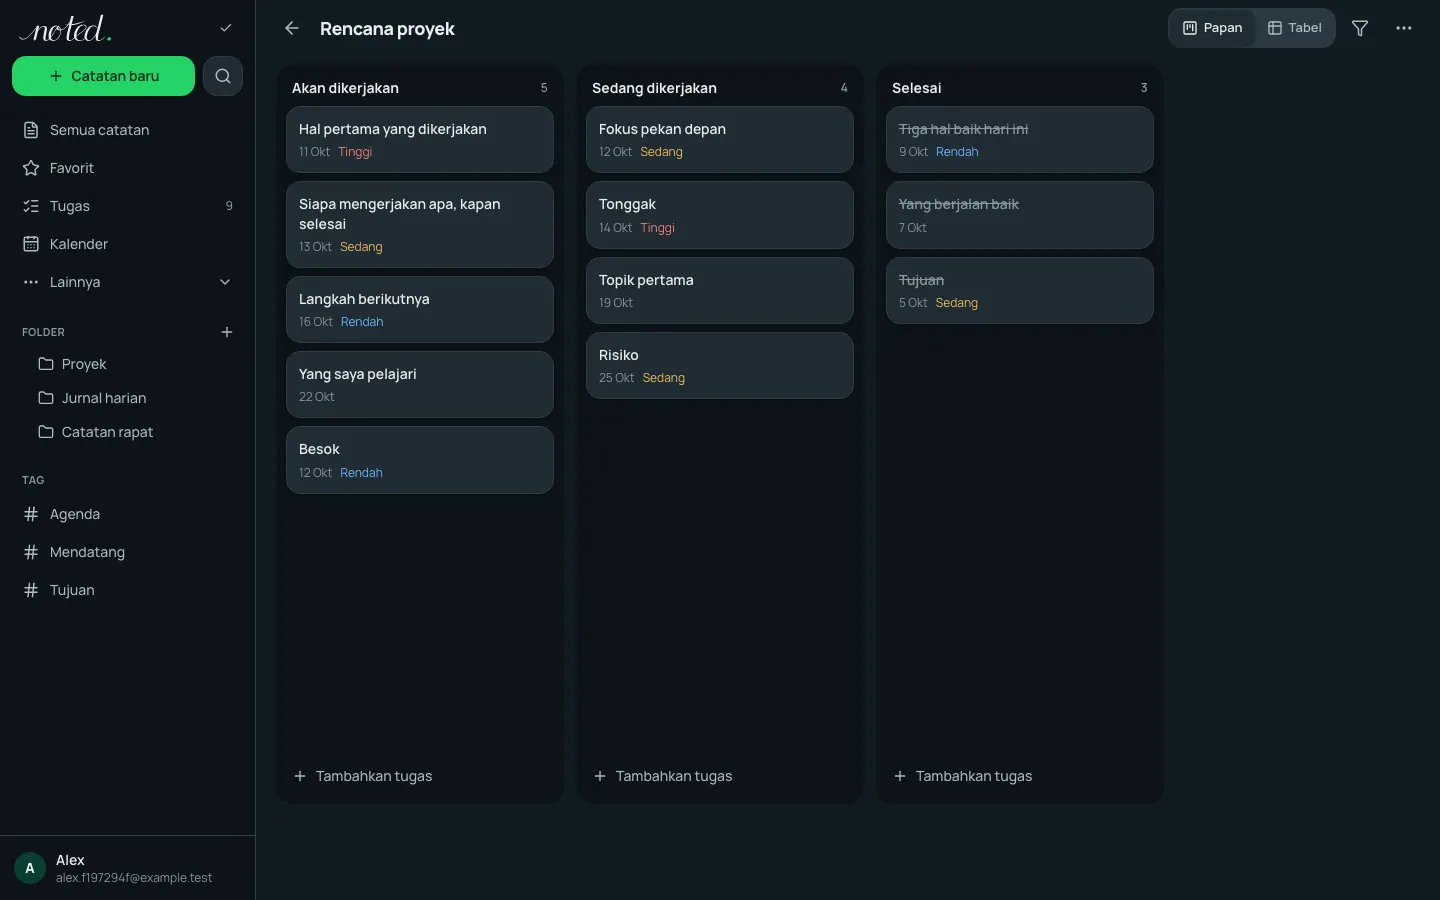The height and width of the screenshot is (900, 1440).
Task: Click Alex's profile avatar
Action: coord(30,868)
